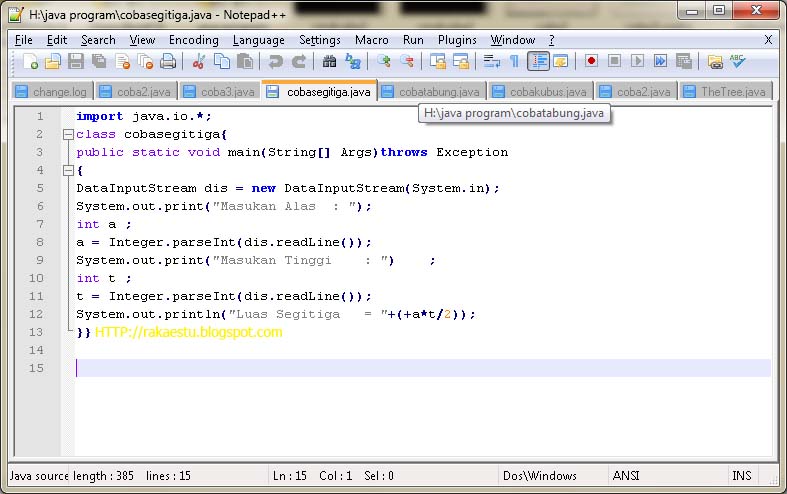The image size is (787, 494).
Task: Open the Language menu
Action: tap(258, 40)
